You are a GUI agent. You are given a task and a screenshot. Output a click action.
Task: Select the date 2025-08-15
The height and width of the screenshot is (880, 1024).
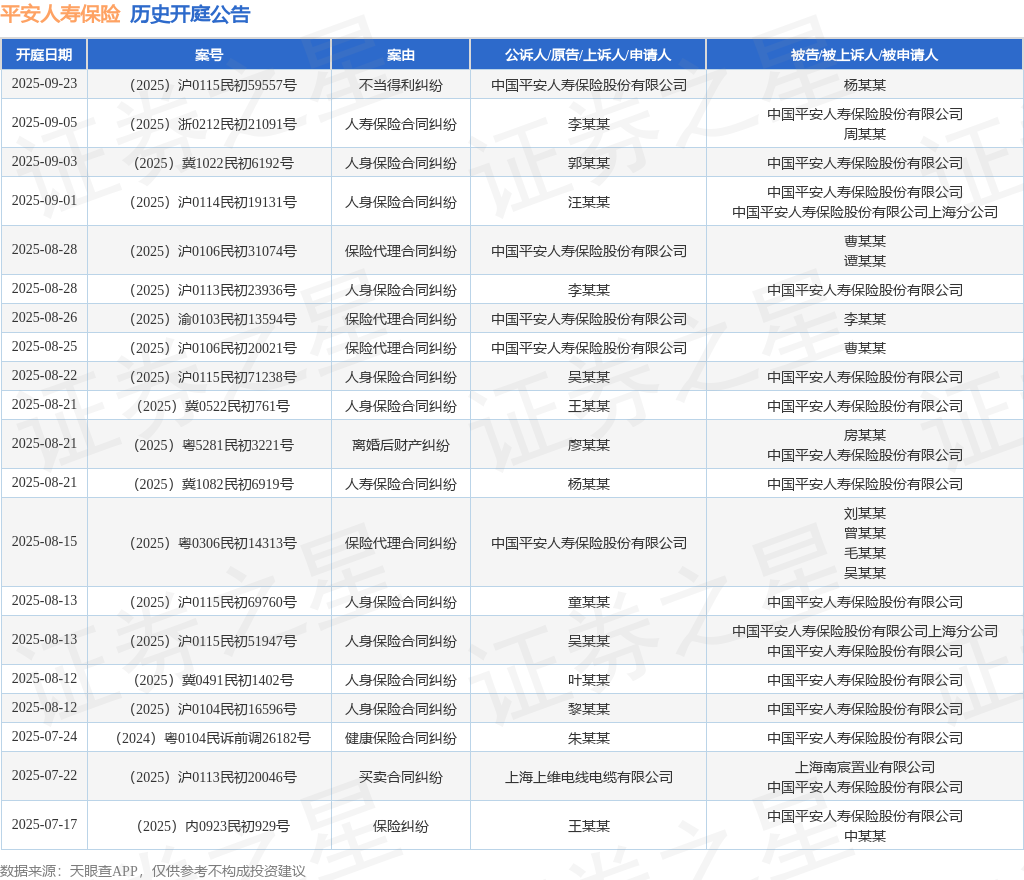44,541
